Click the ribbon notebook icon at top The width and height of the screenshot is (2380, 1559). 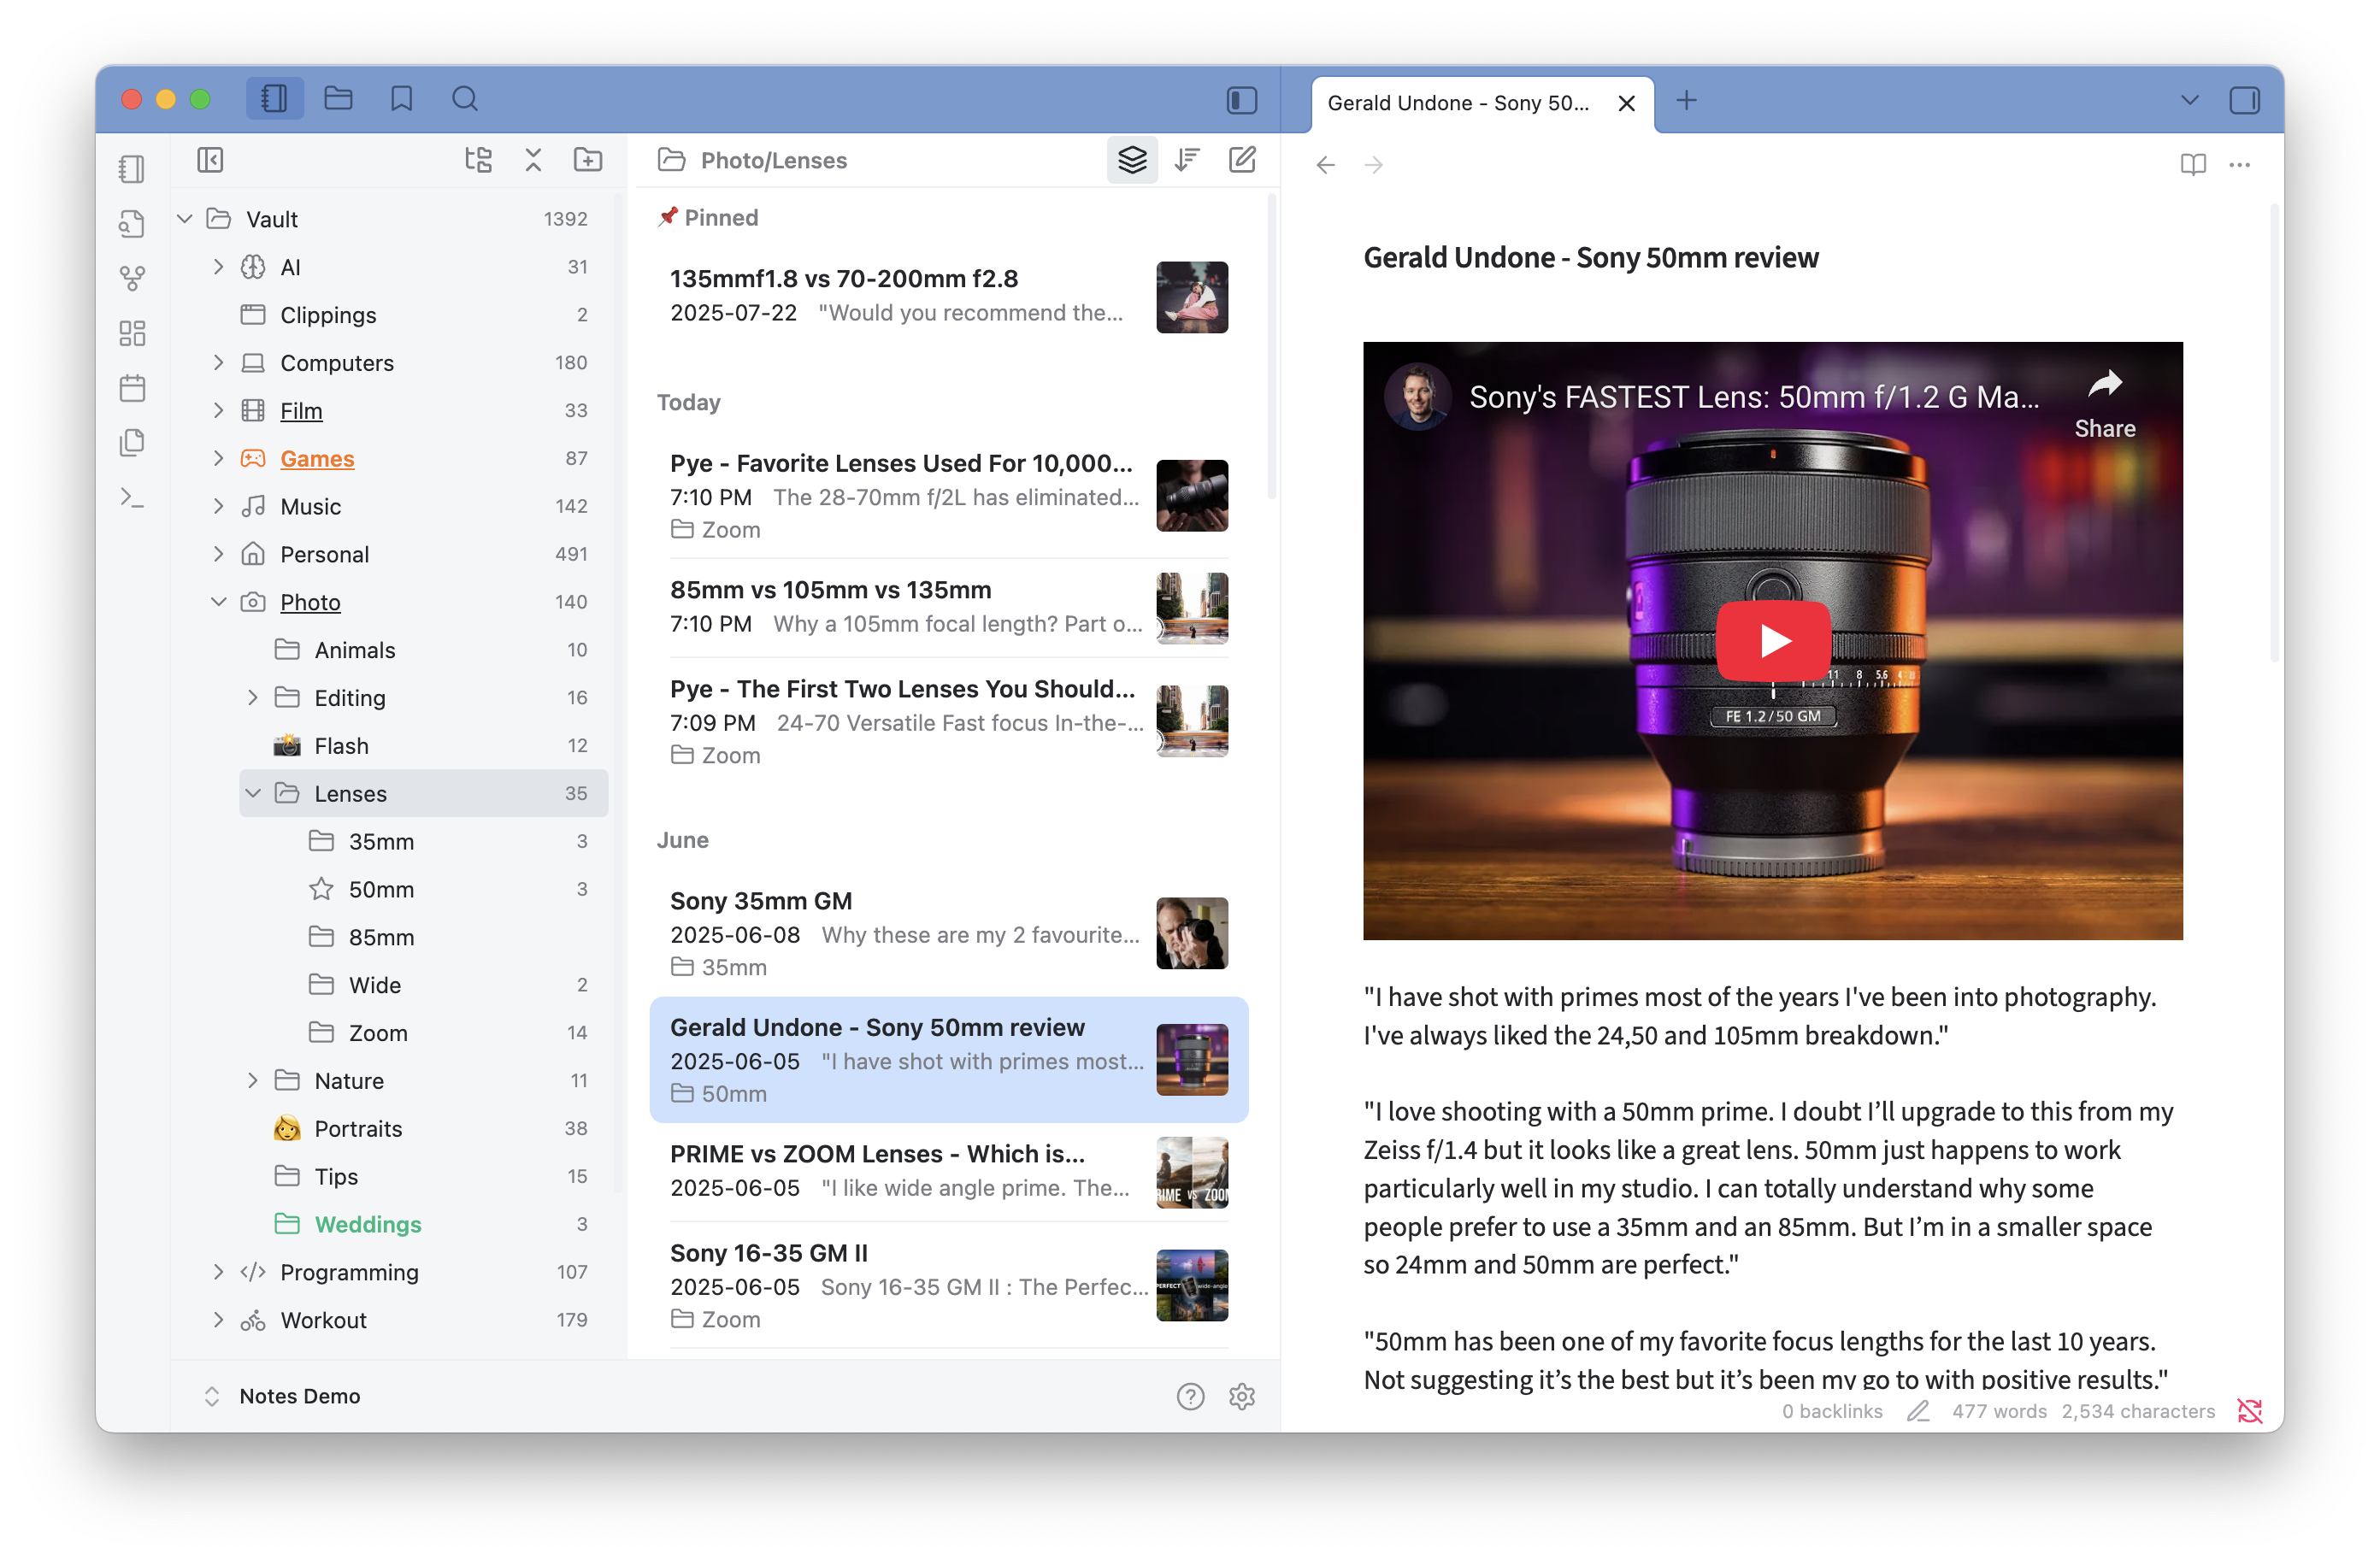click(x=132, y=169)
